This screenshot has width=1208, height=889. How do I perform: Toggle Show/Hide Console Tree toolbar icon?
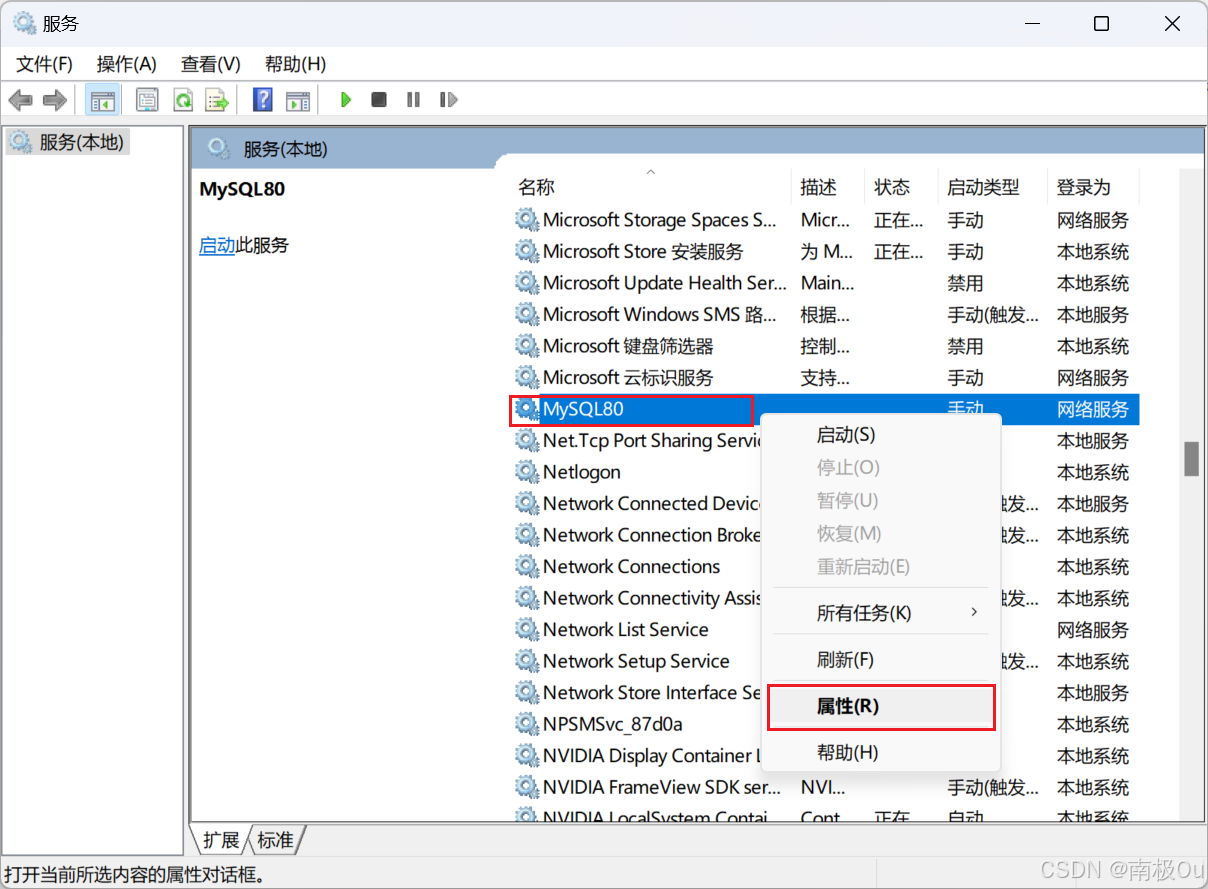pyautogui.click(x=102, y=100)
